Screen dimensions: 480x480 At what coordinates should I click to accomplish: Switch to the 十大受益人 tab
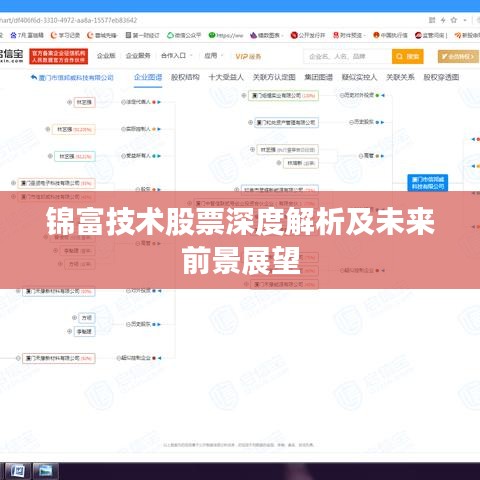(x=226, y=77)
